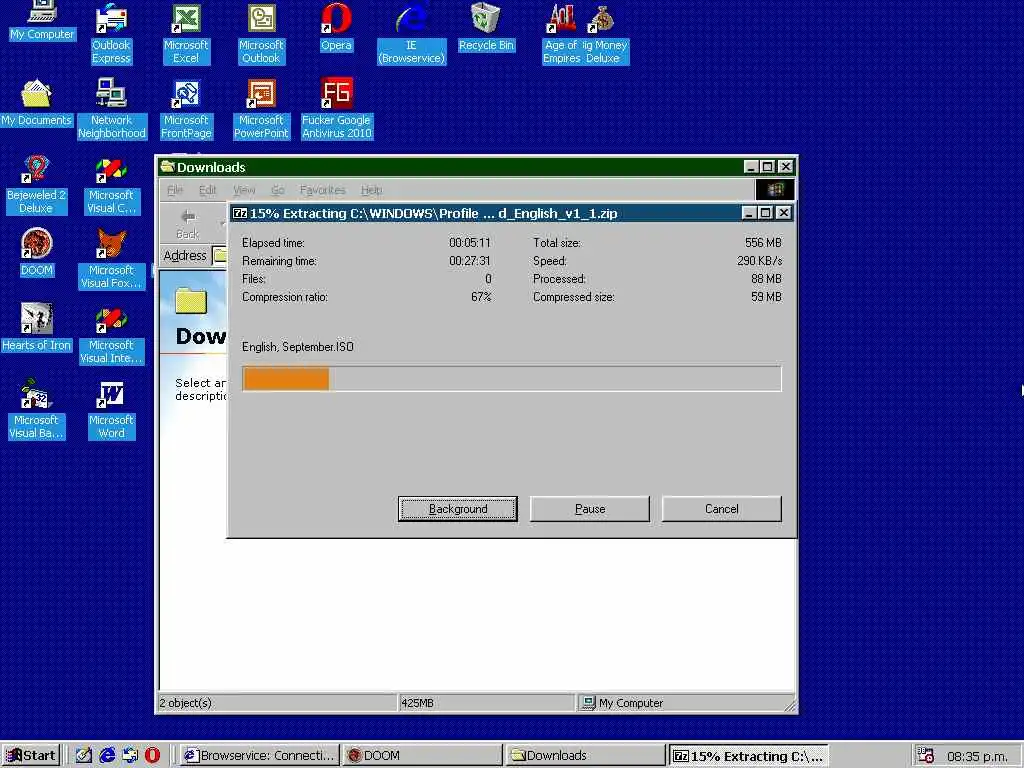The image size is (1024, 768).
Task: Click the Processed value 88 MB
Action: coord(766,279)
